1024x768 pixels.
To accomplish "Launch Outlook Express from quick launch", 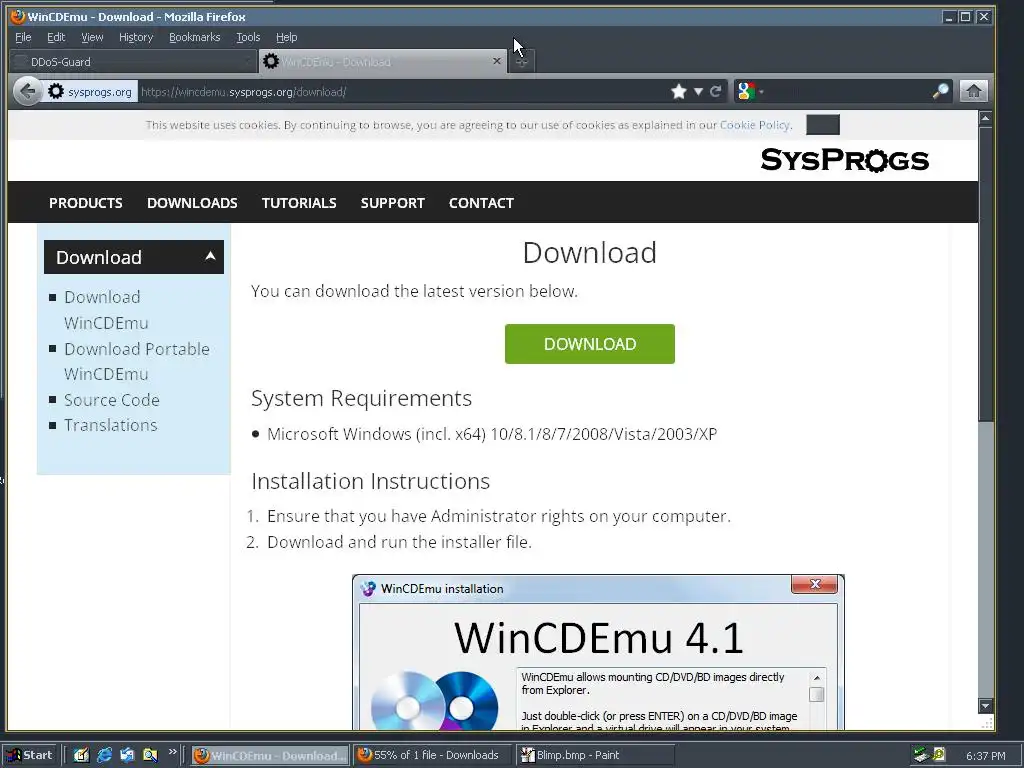I will click(x=127, y=755).
